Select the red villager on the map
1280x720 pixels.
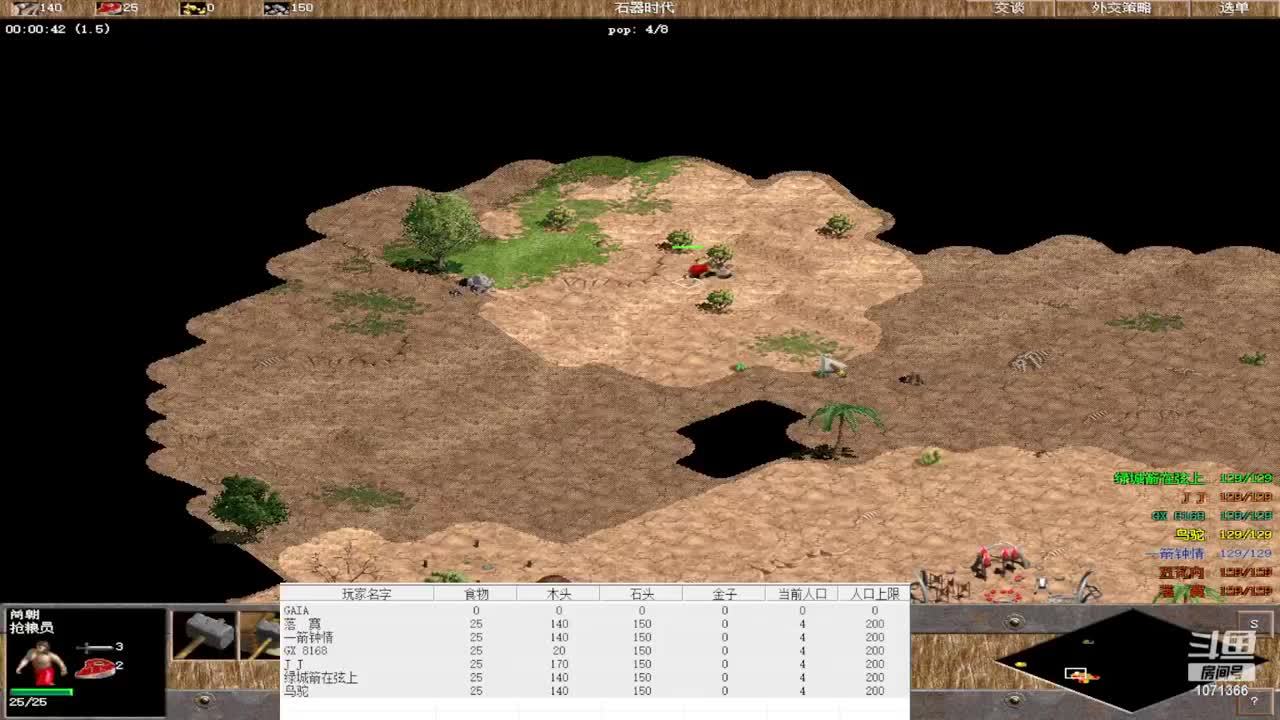pyautogui.click(x=699, y=269)
